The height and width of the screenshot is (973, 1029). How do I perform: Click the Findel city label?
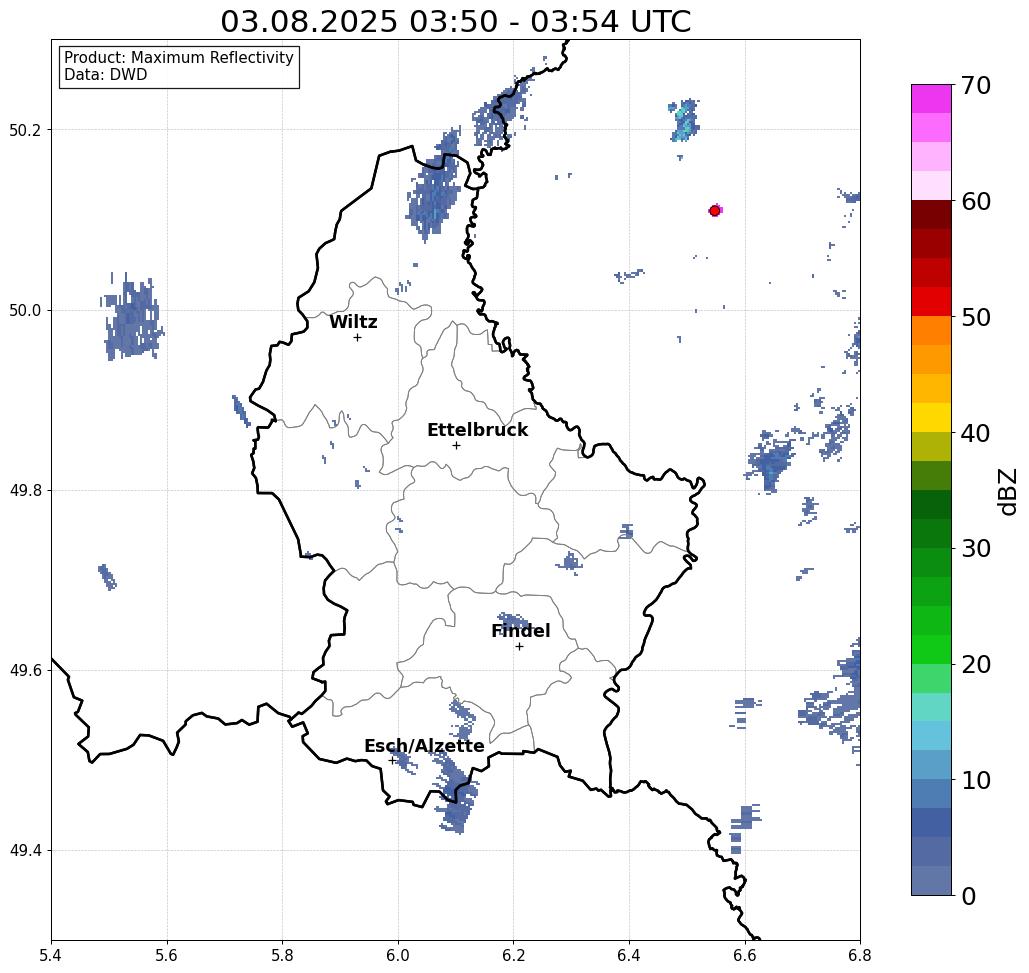[x=520, y=631]
